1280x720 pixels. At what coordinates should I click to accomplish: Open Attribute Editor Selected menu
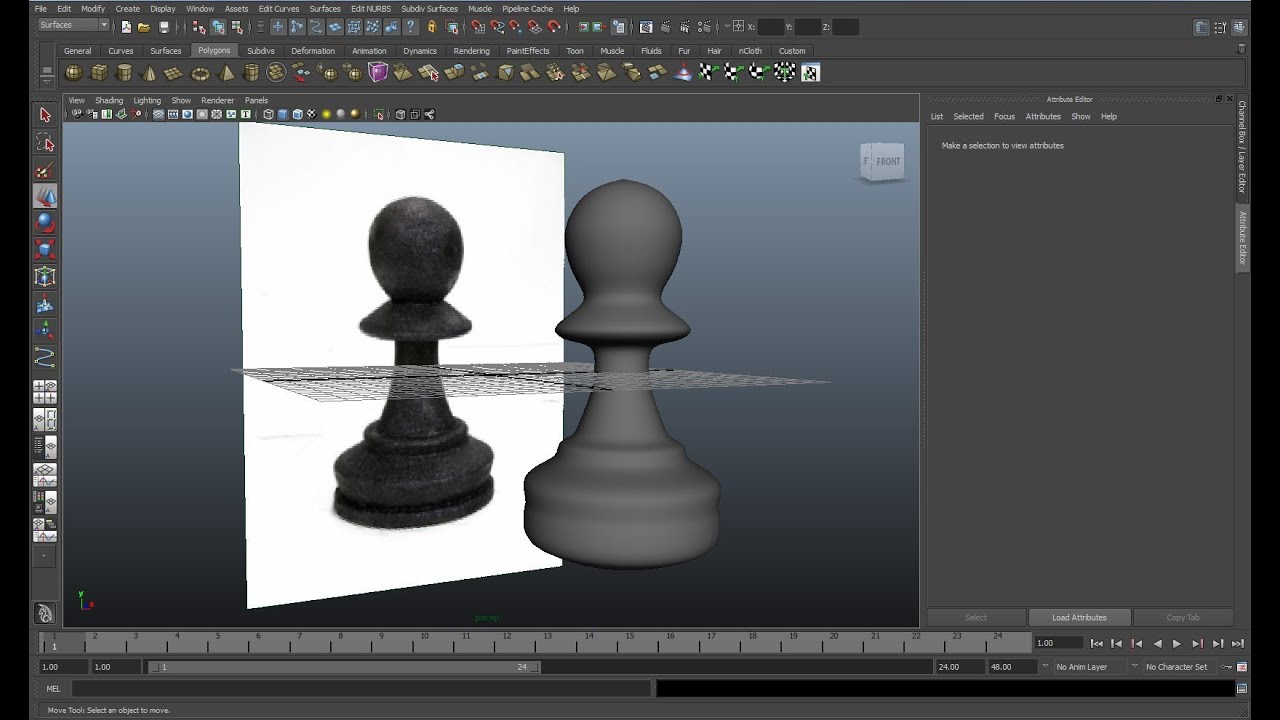tap(968, 117)
